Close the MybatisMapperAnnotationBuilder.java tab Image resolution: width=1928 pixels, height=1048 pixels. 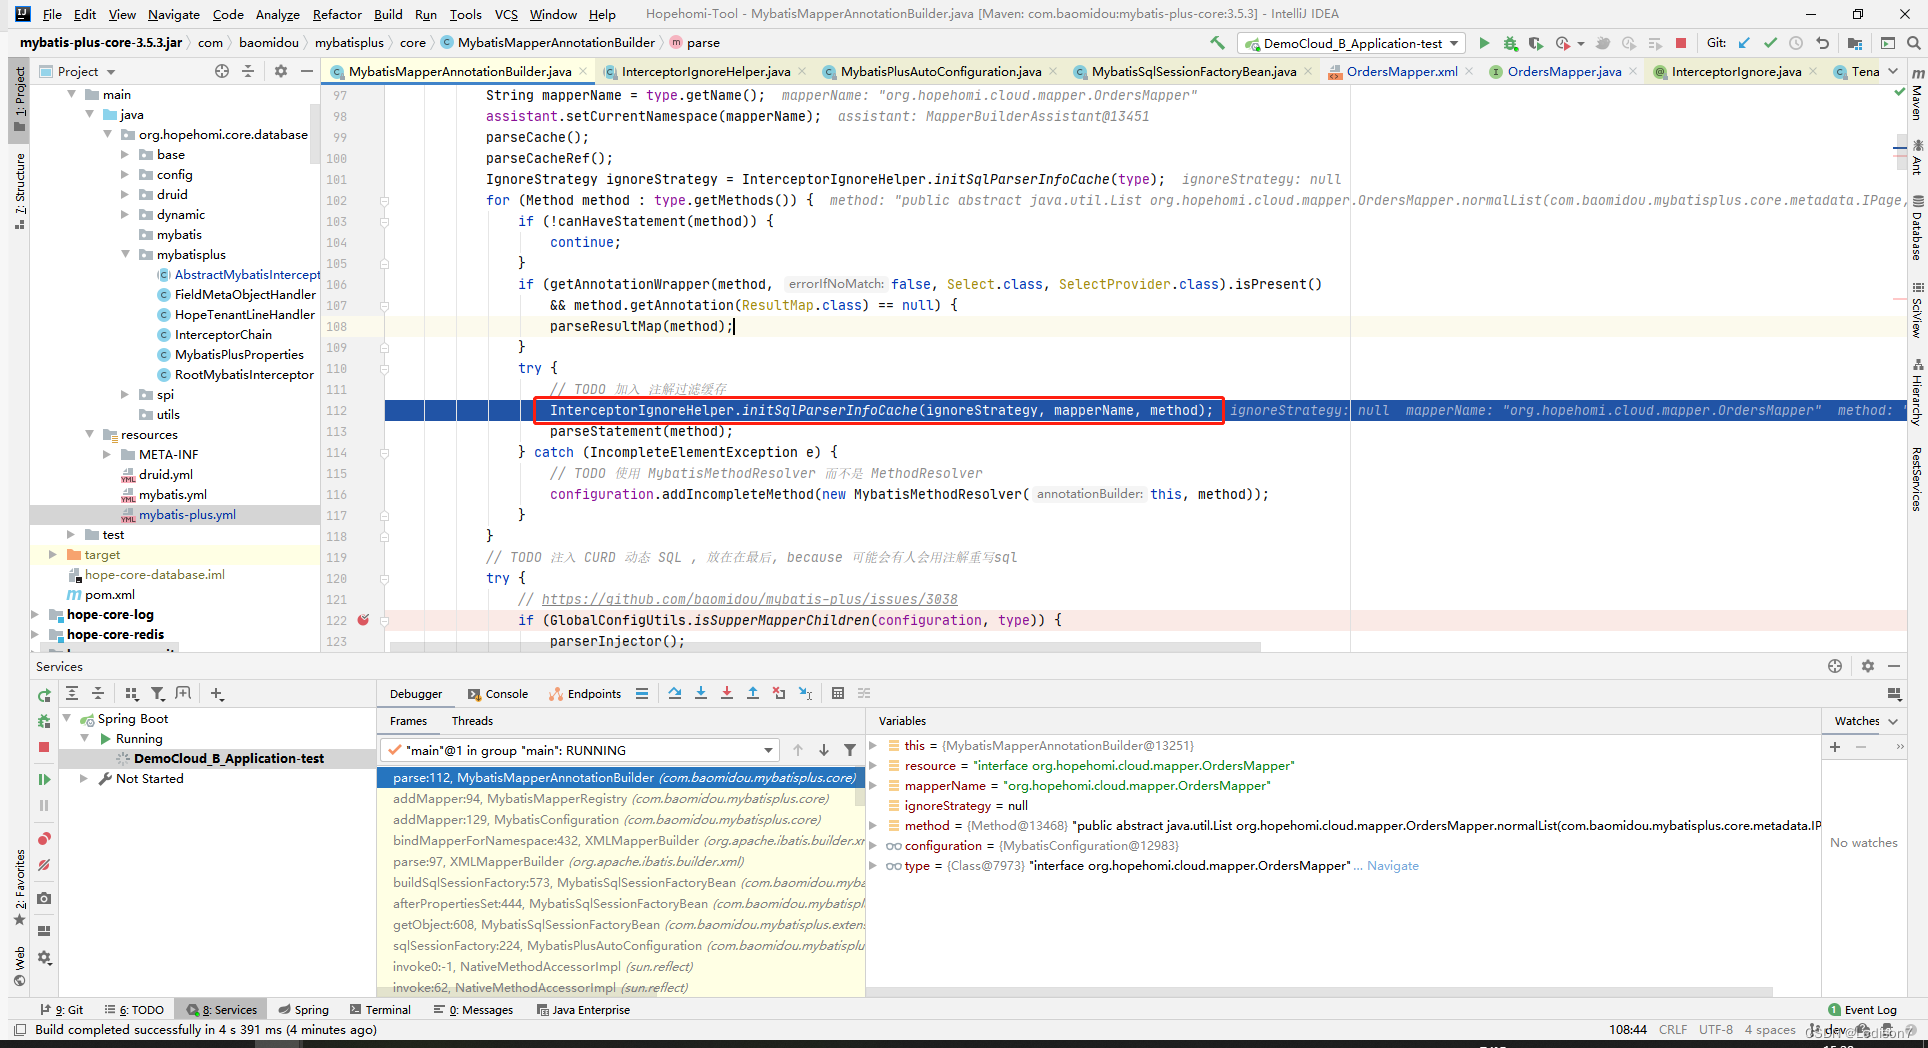pos(583,71)
